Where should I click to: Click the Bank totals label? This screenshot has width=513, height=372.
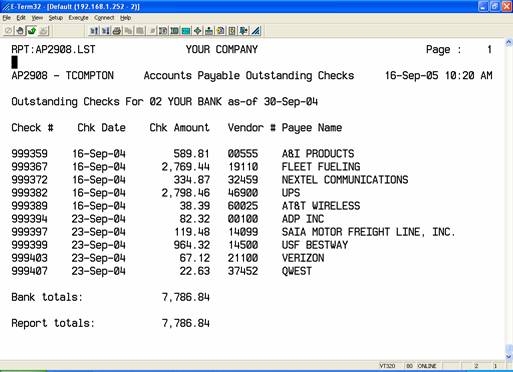(x=47, y=297)
